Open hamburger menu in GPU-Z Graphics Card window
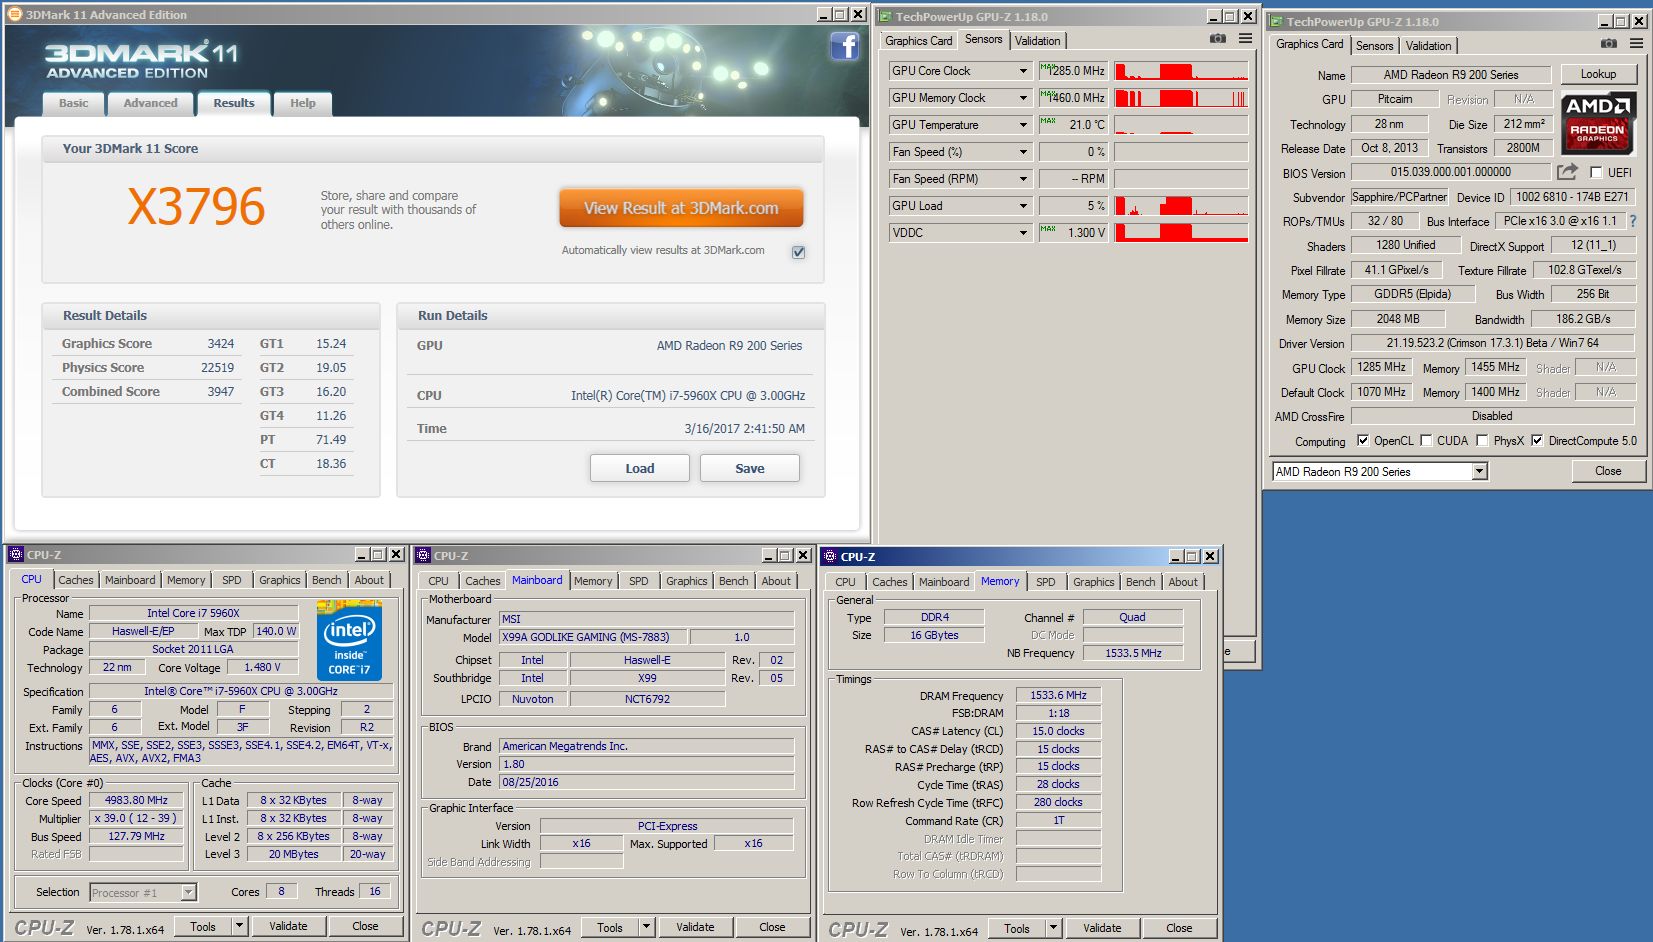The image size is (1653, 942). tap(1636, 44)
